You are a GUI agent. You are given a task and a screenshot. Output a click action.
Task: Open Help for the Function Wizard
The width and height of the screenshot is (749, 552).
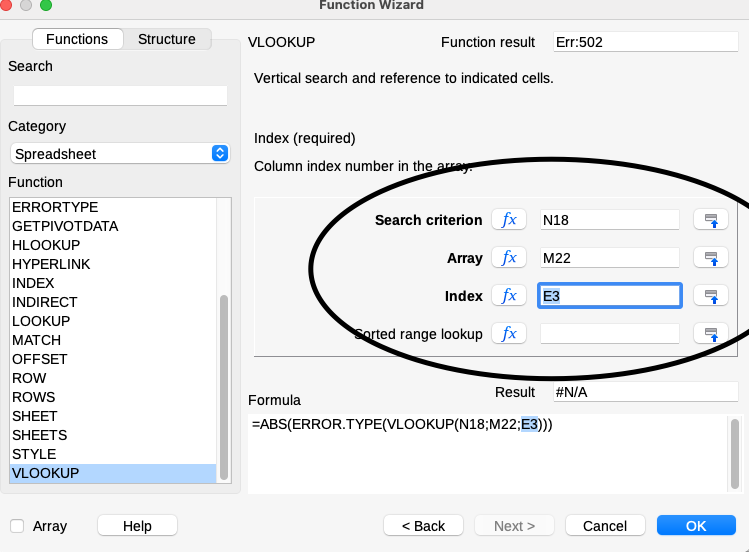pos(137,526)
